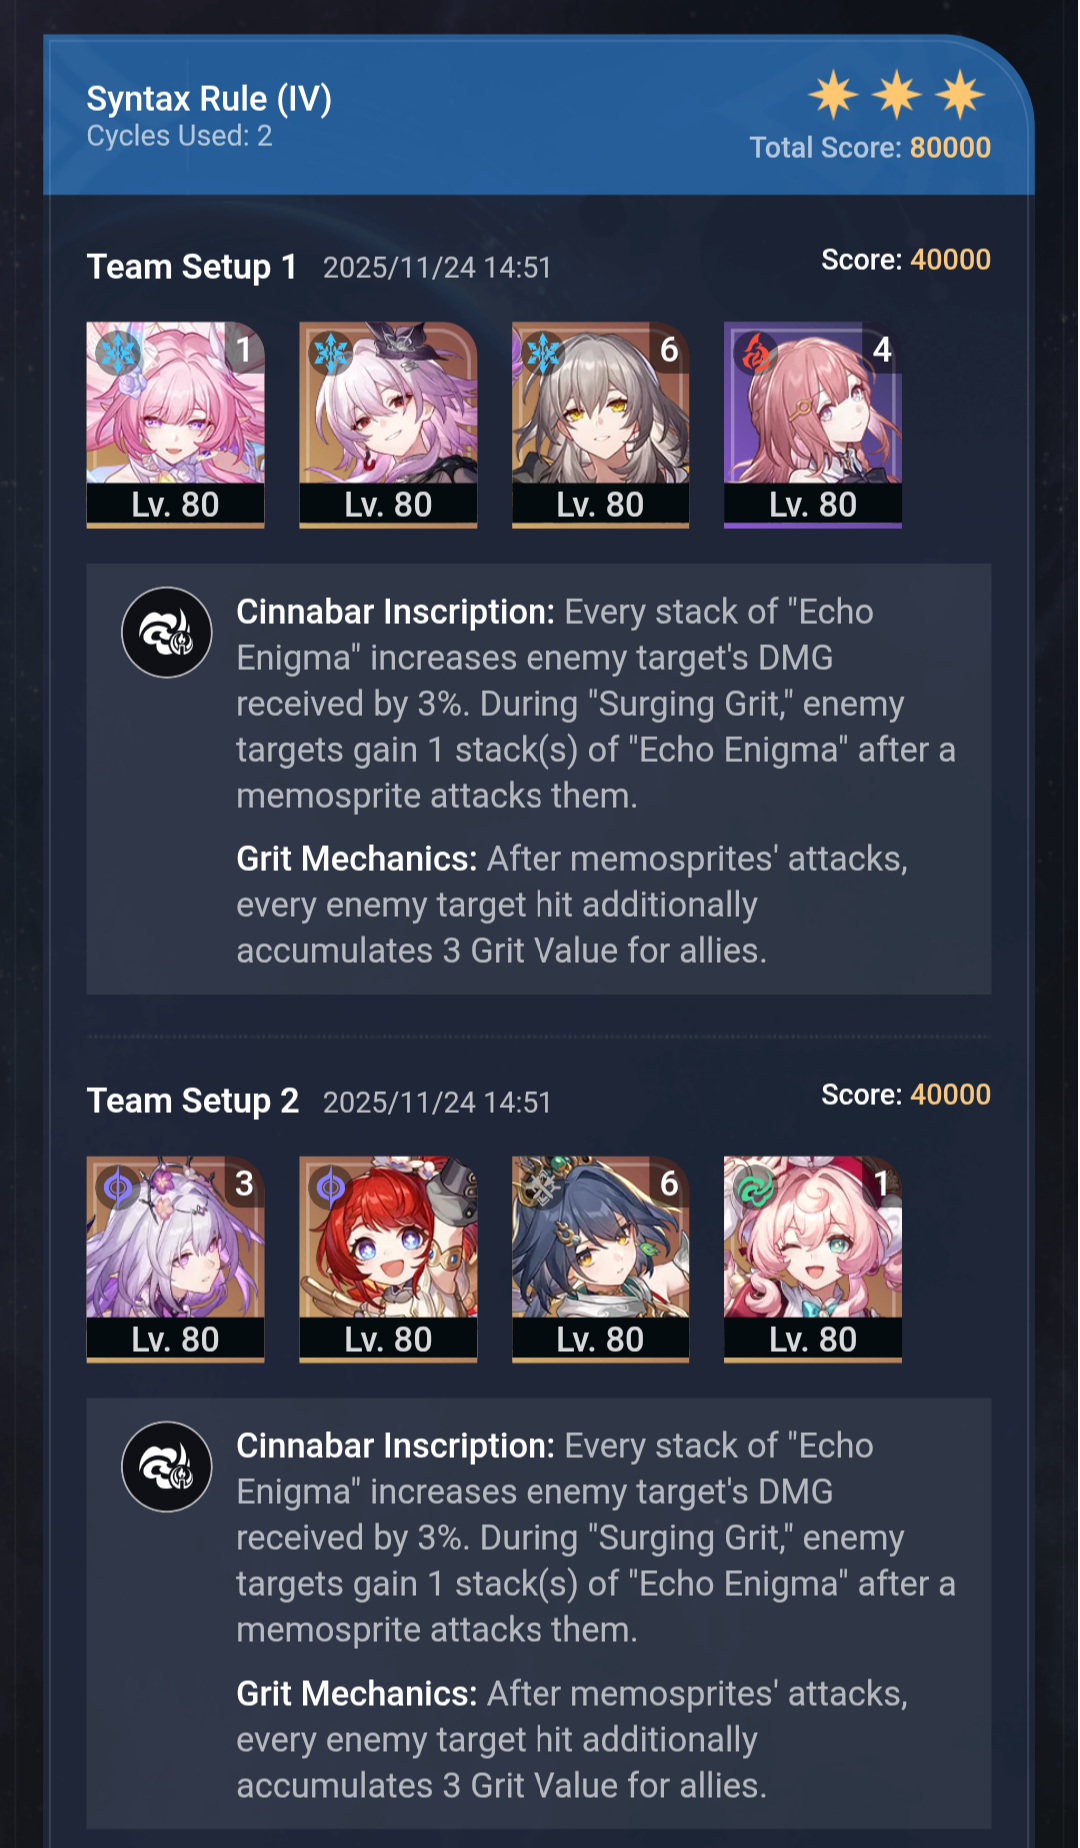This screenshot has width=1080, height=1848.
Task: Select the pink fox-eared character in Team 1
Action: 176,424
